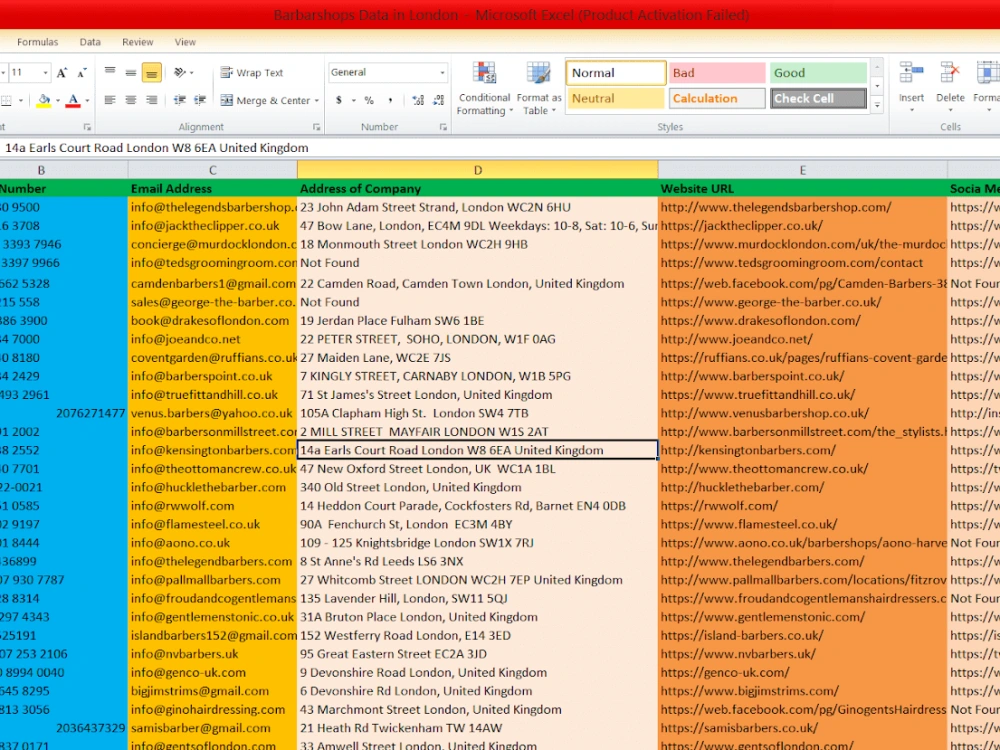Viewport: 1000px width, 750px height.
Task: Click the samisbarber@gmail.com cell
Action: pyautogui.click(x=212, y=728)
